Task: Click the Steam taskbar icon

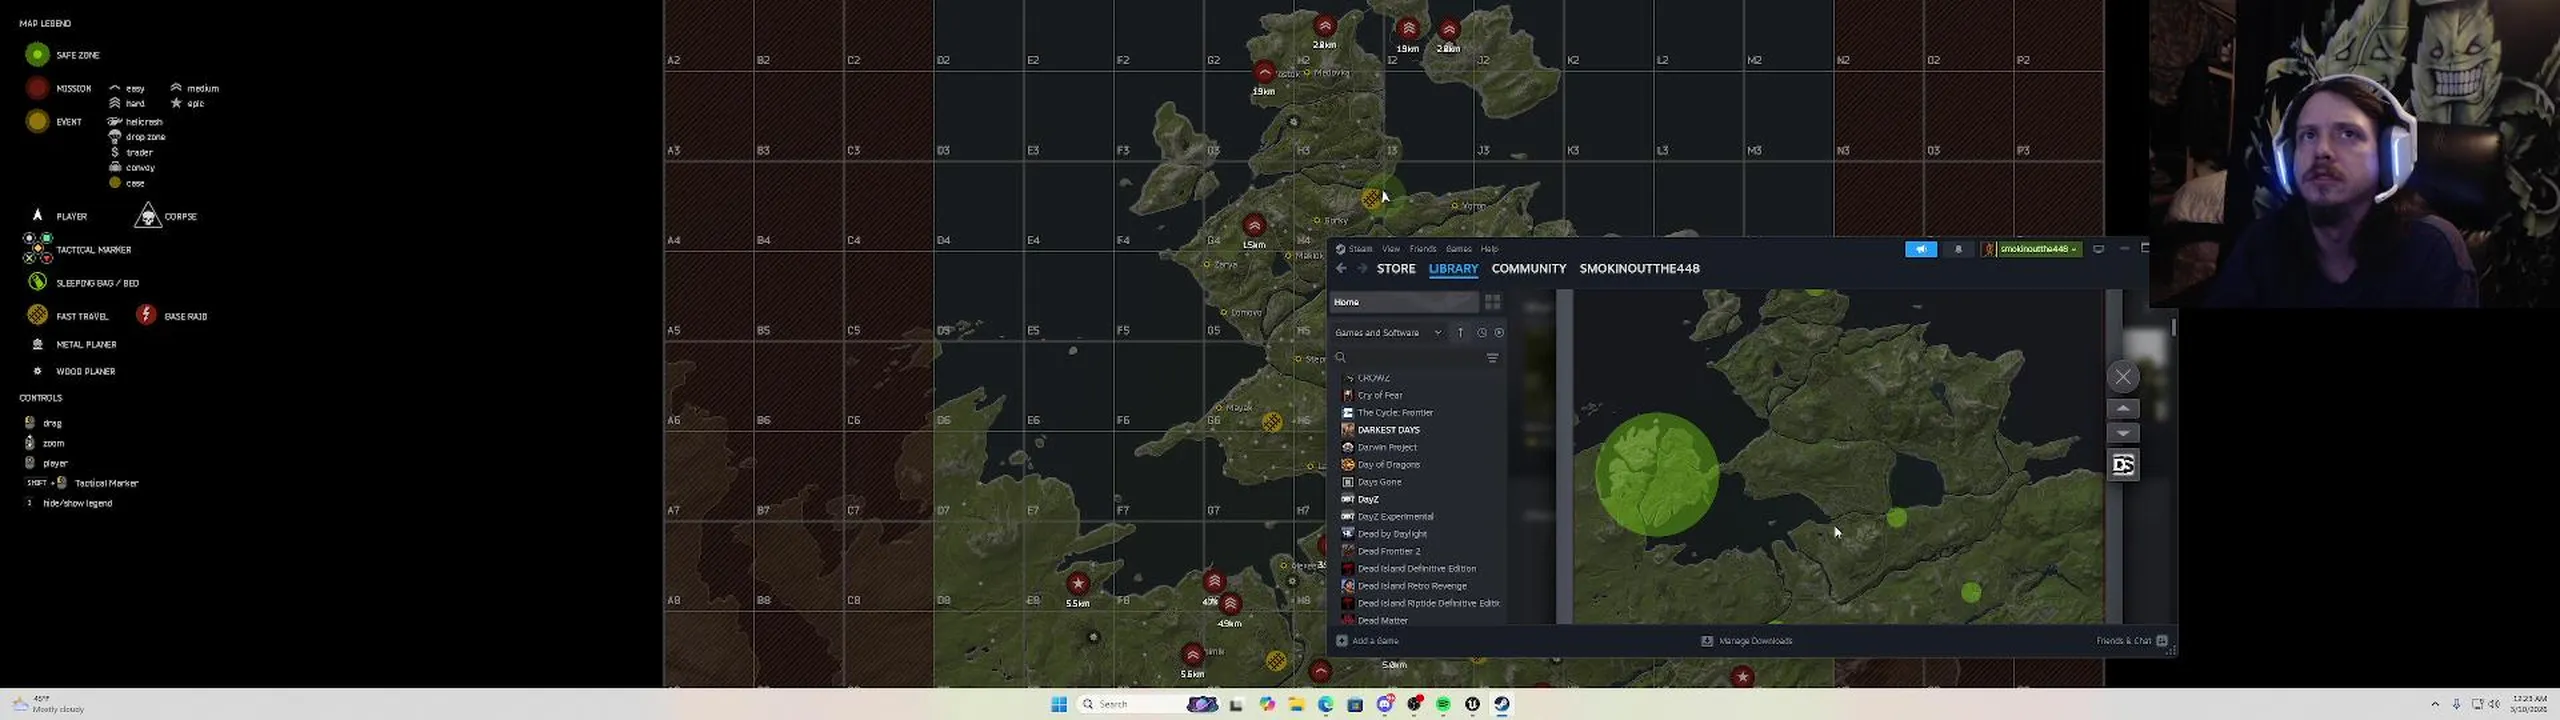Action: 1502,705
